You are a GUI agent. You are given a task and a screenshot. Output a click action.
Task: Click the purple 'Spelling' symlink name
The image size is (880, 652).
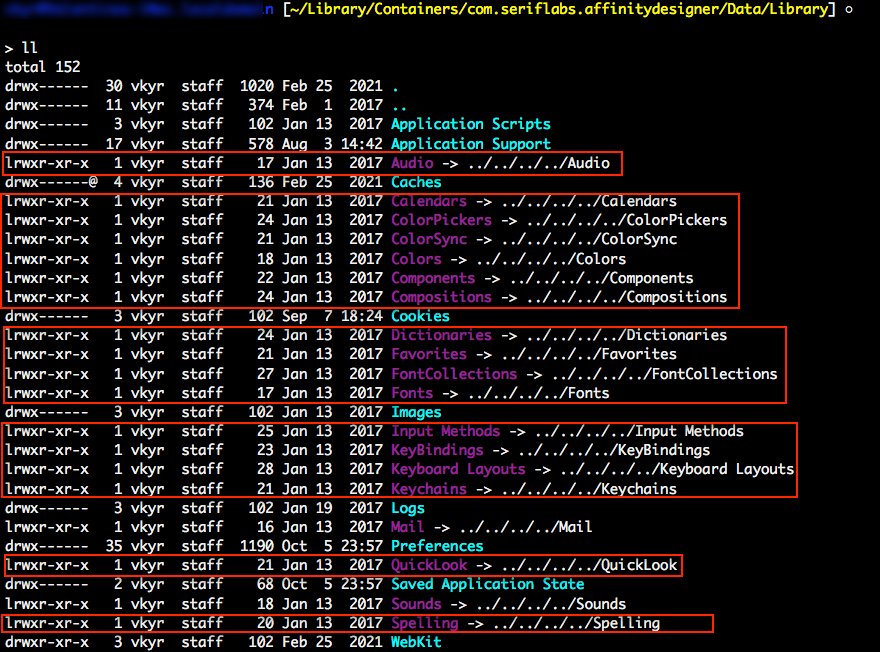pos(424,623)
